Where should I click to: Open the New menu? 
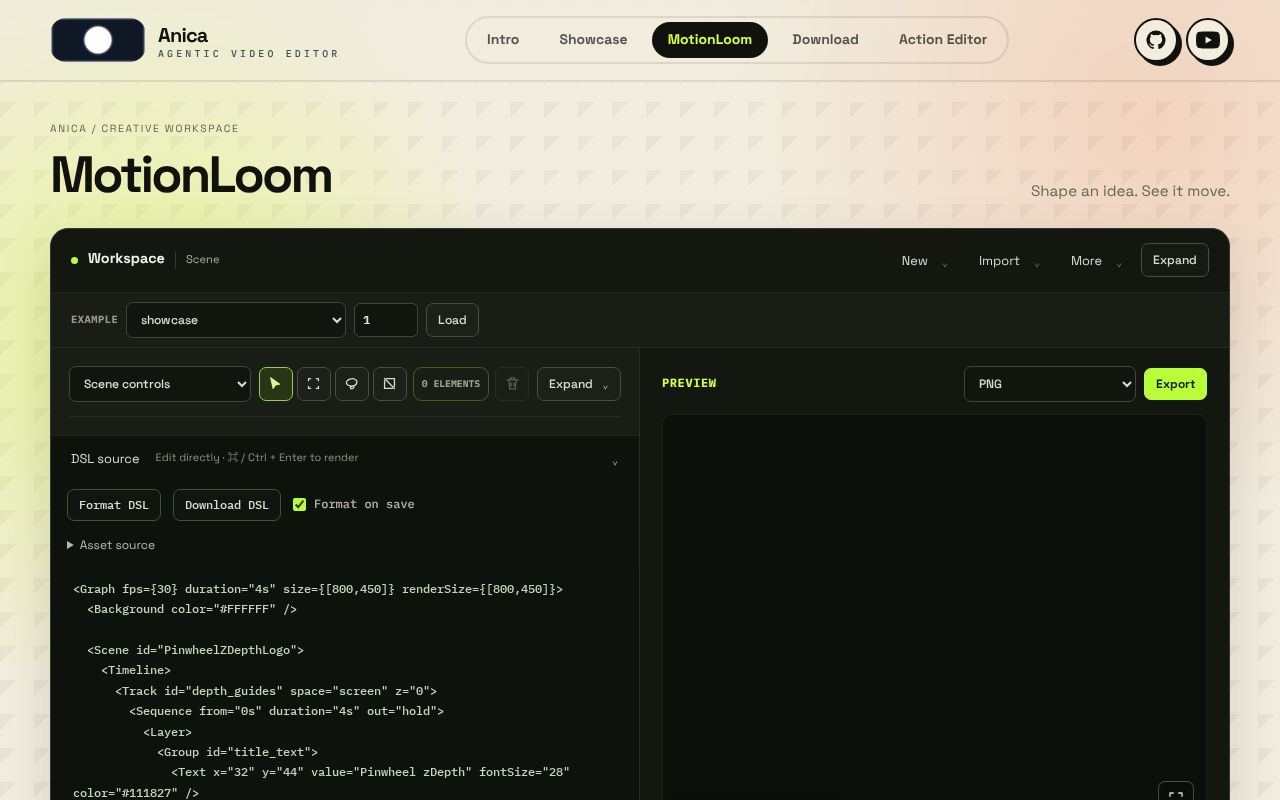click(x=924, y=261)
